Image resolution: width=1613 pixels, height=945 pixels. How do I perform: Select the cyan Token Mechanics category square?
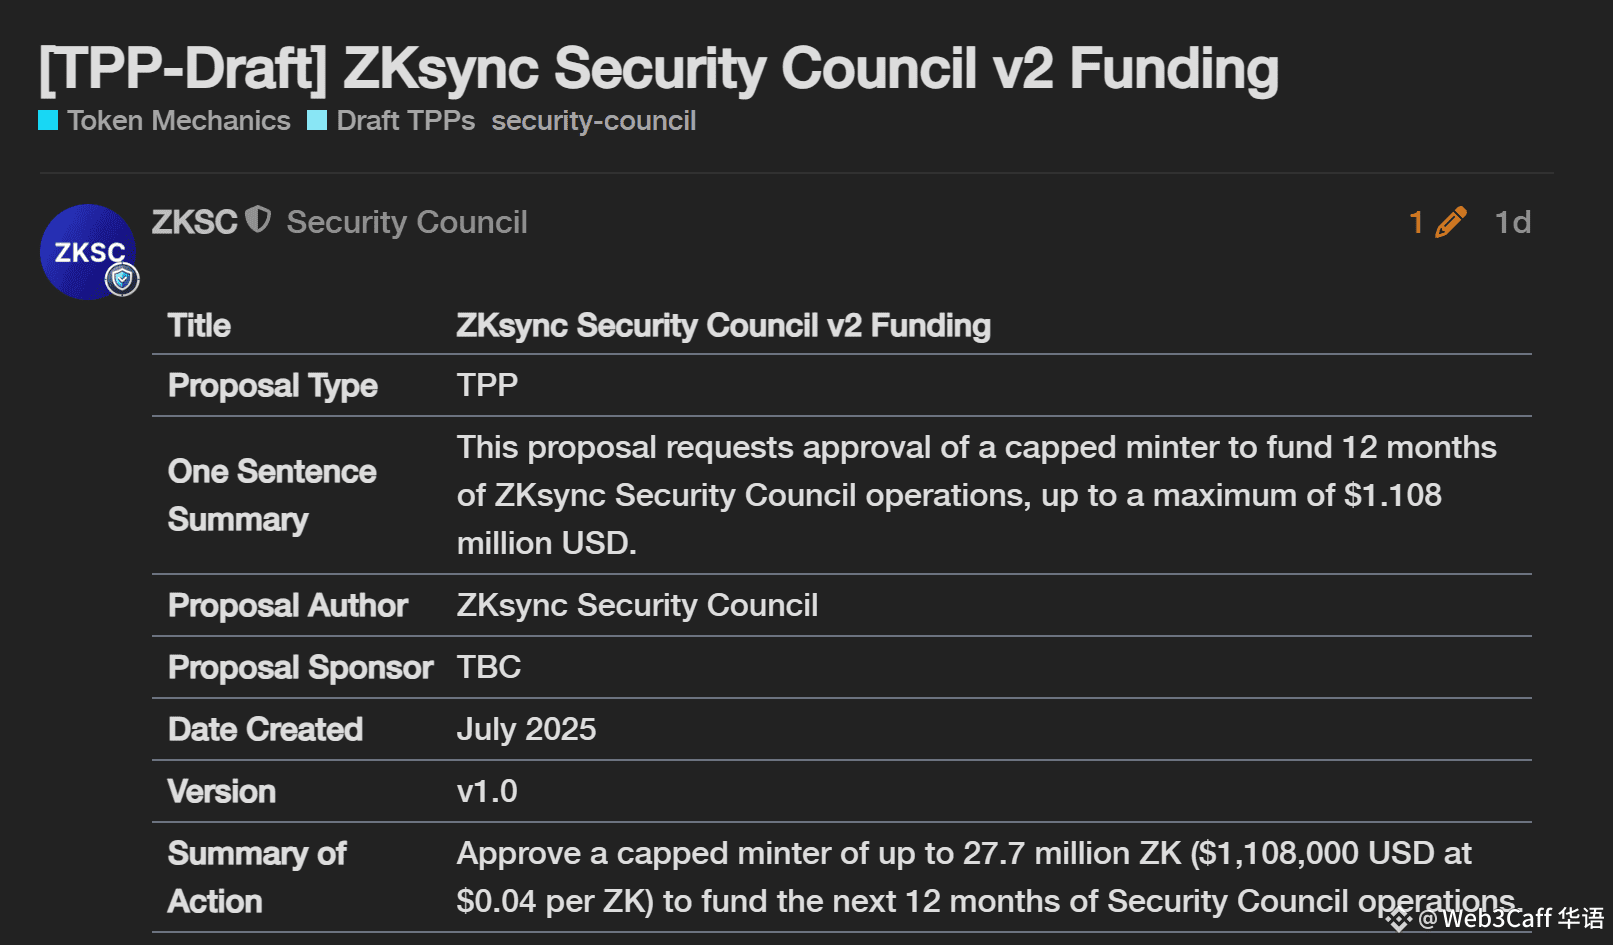click(x=48, y=120)
